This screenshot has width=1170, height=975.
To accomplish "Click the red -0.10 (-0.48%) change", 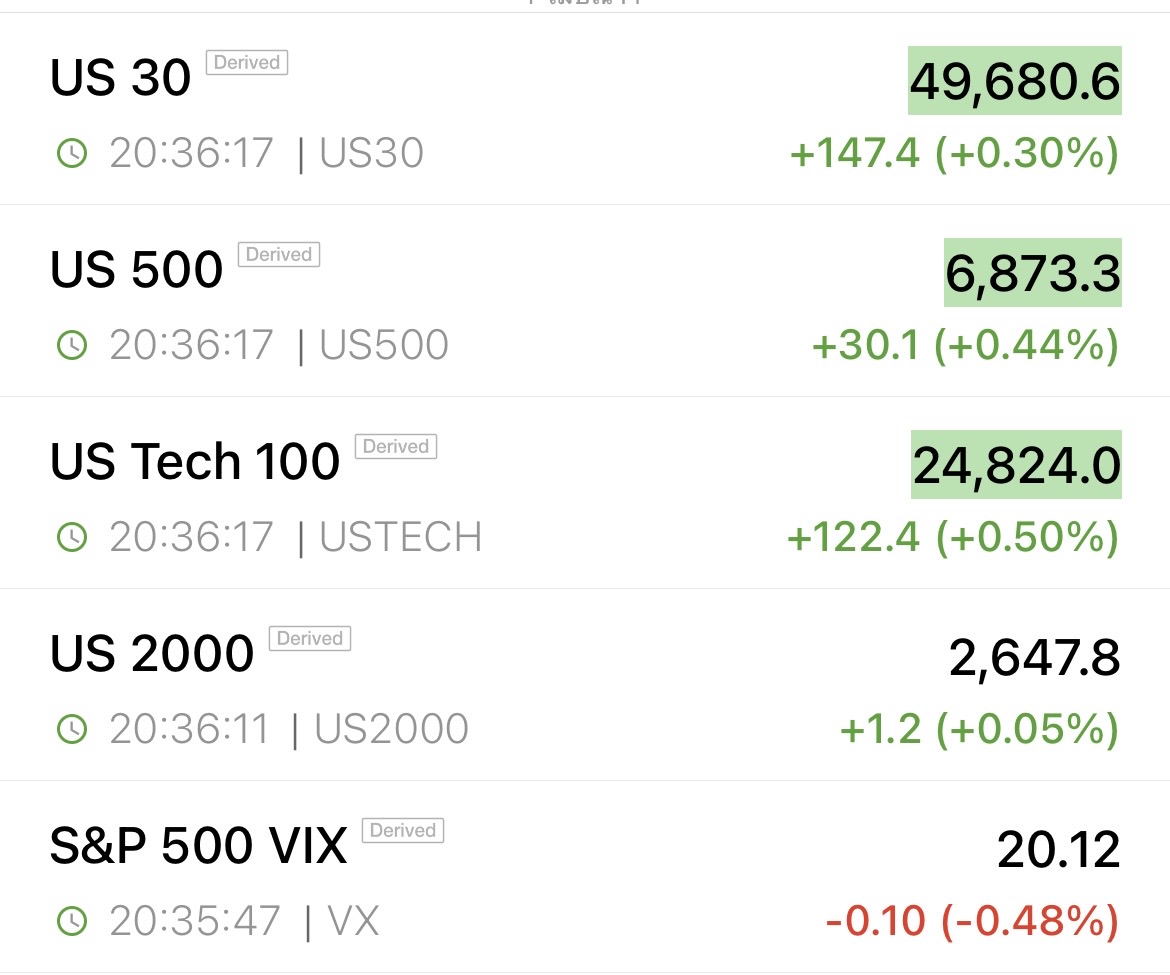I will coord(972,921).
